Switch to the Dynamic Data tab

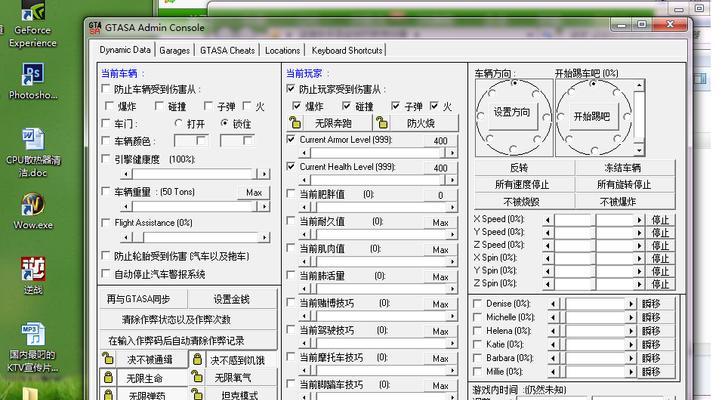point(125,49)
